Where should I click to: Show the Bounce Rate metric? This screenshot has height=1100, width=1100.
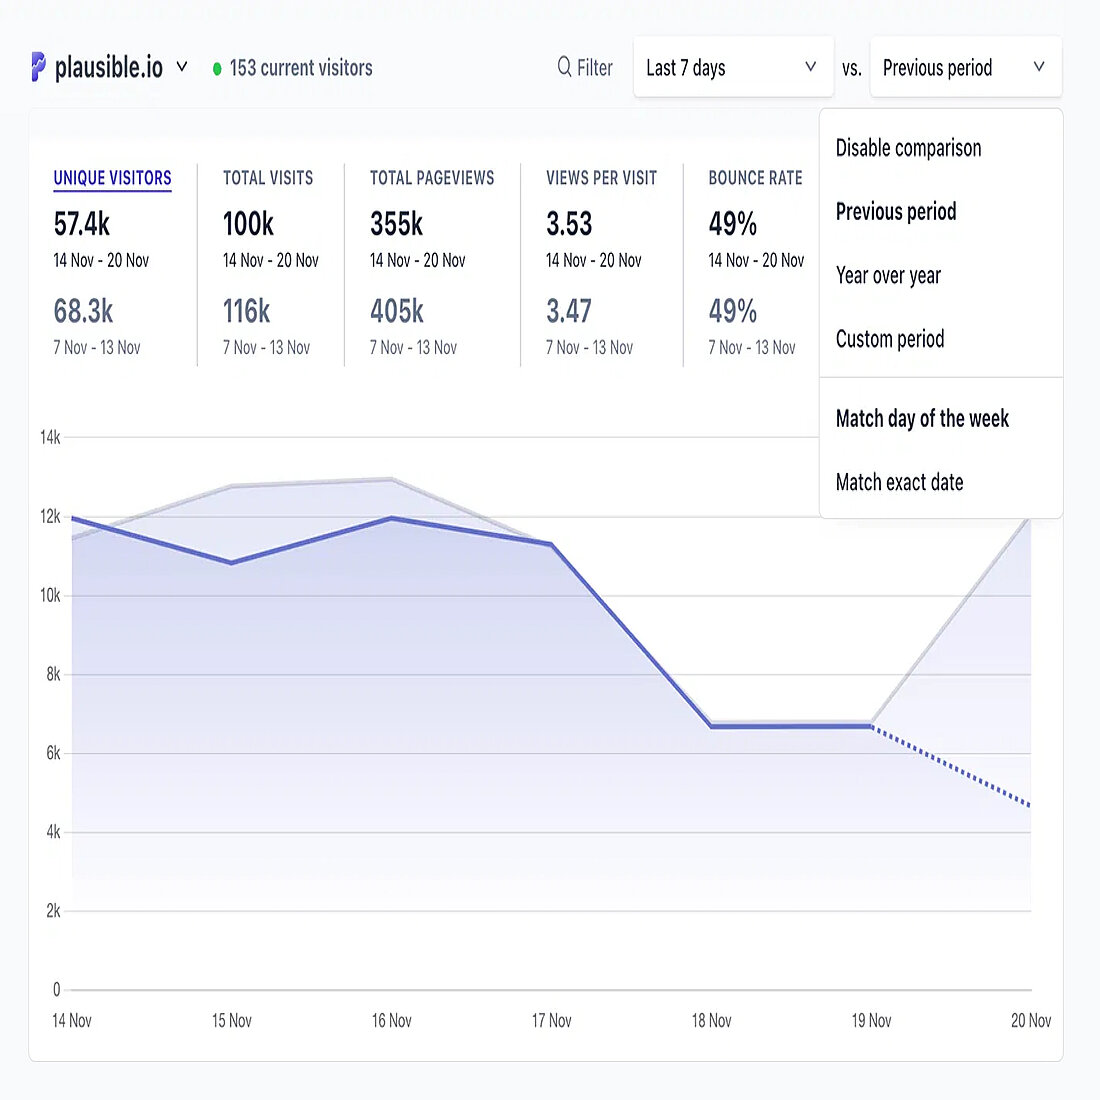[x=755, y=178]
